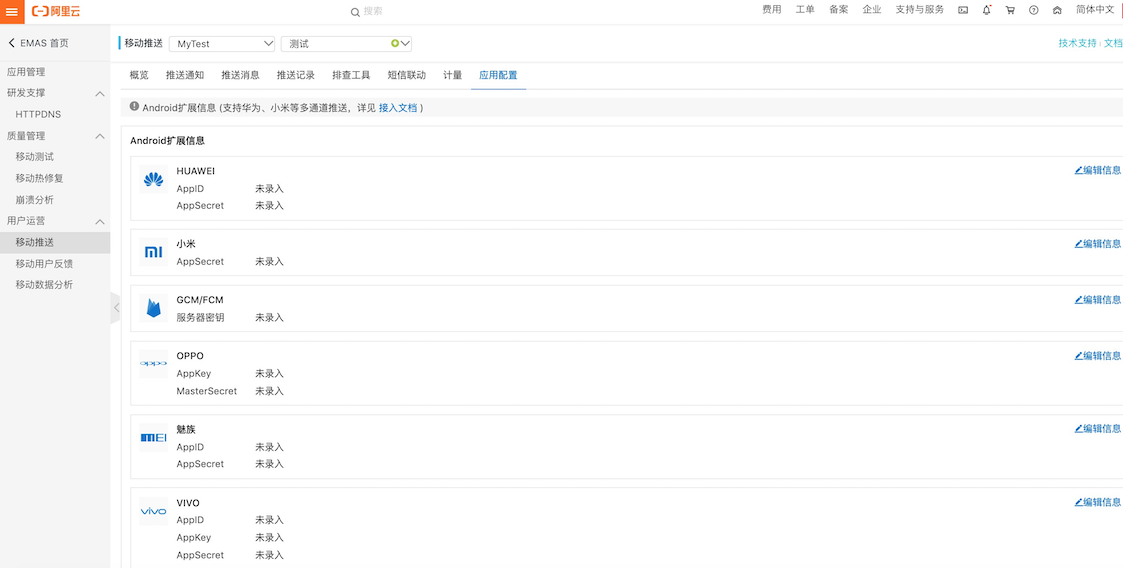Image resolution: width=1123 pixels, height=568 pixels.
Task: Open HTTPDNS in sidebar
Action: 38,114
